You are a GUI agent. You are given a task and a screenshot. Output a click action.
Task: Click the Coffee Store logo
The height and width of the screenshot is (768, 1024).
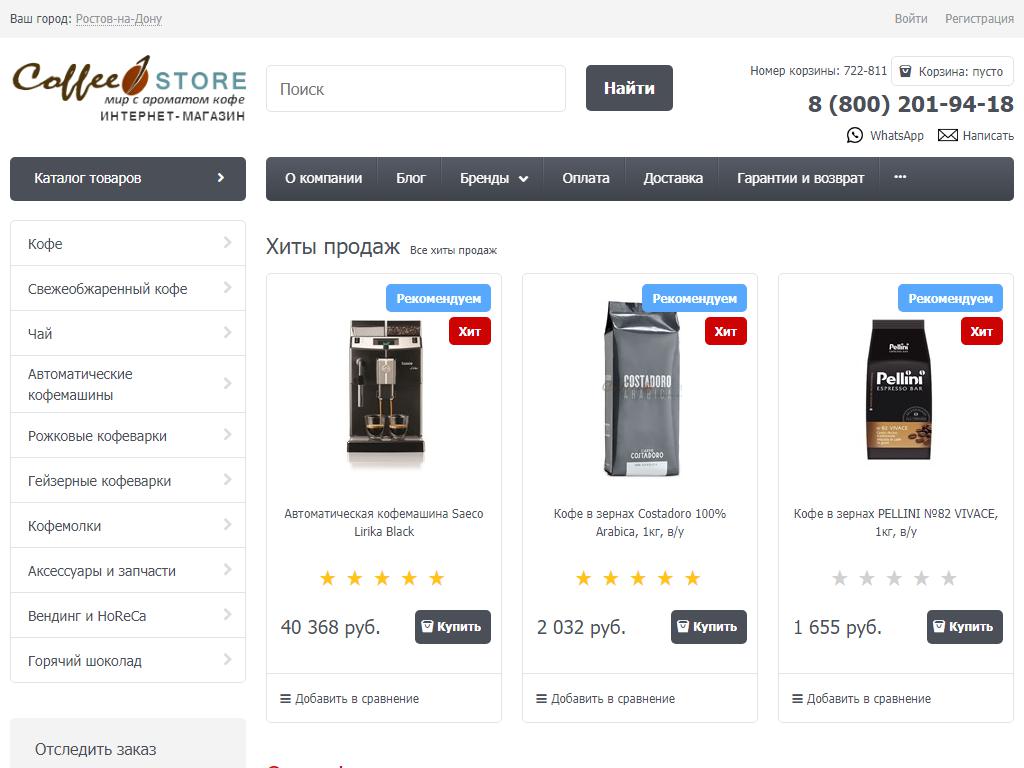(x=128, y=88)
